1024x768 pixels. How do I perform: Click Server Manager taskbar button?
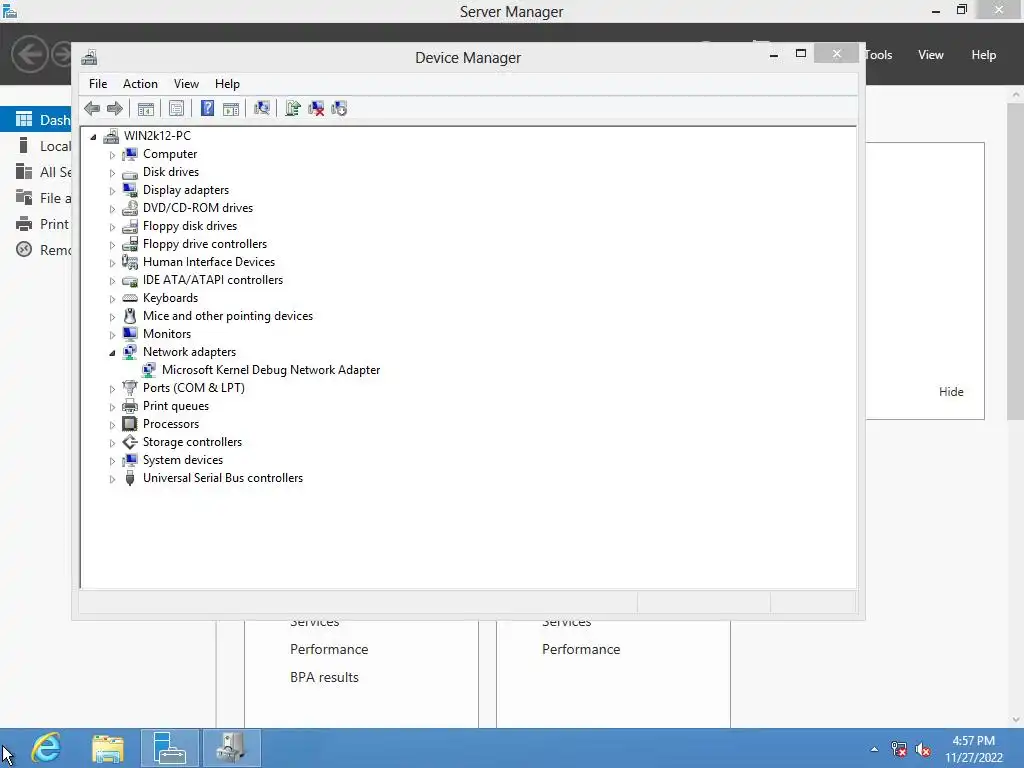(170, 748)
